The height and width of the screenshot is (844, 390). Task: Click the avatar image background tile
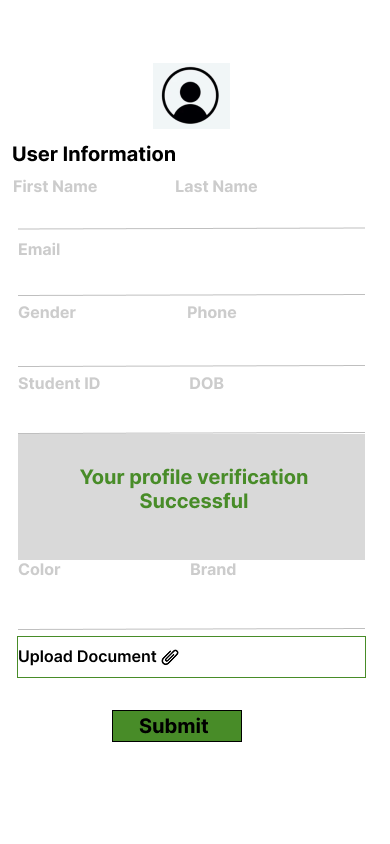[x=192, y=96]
